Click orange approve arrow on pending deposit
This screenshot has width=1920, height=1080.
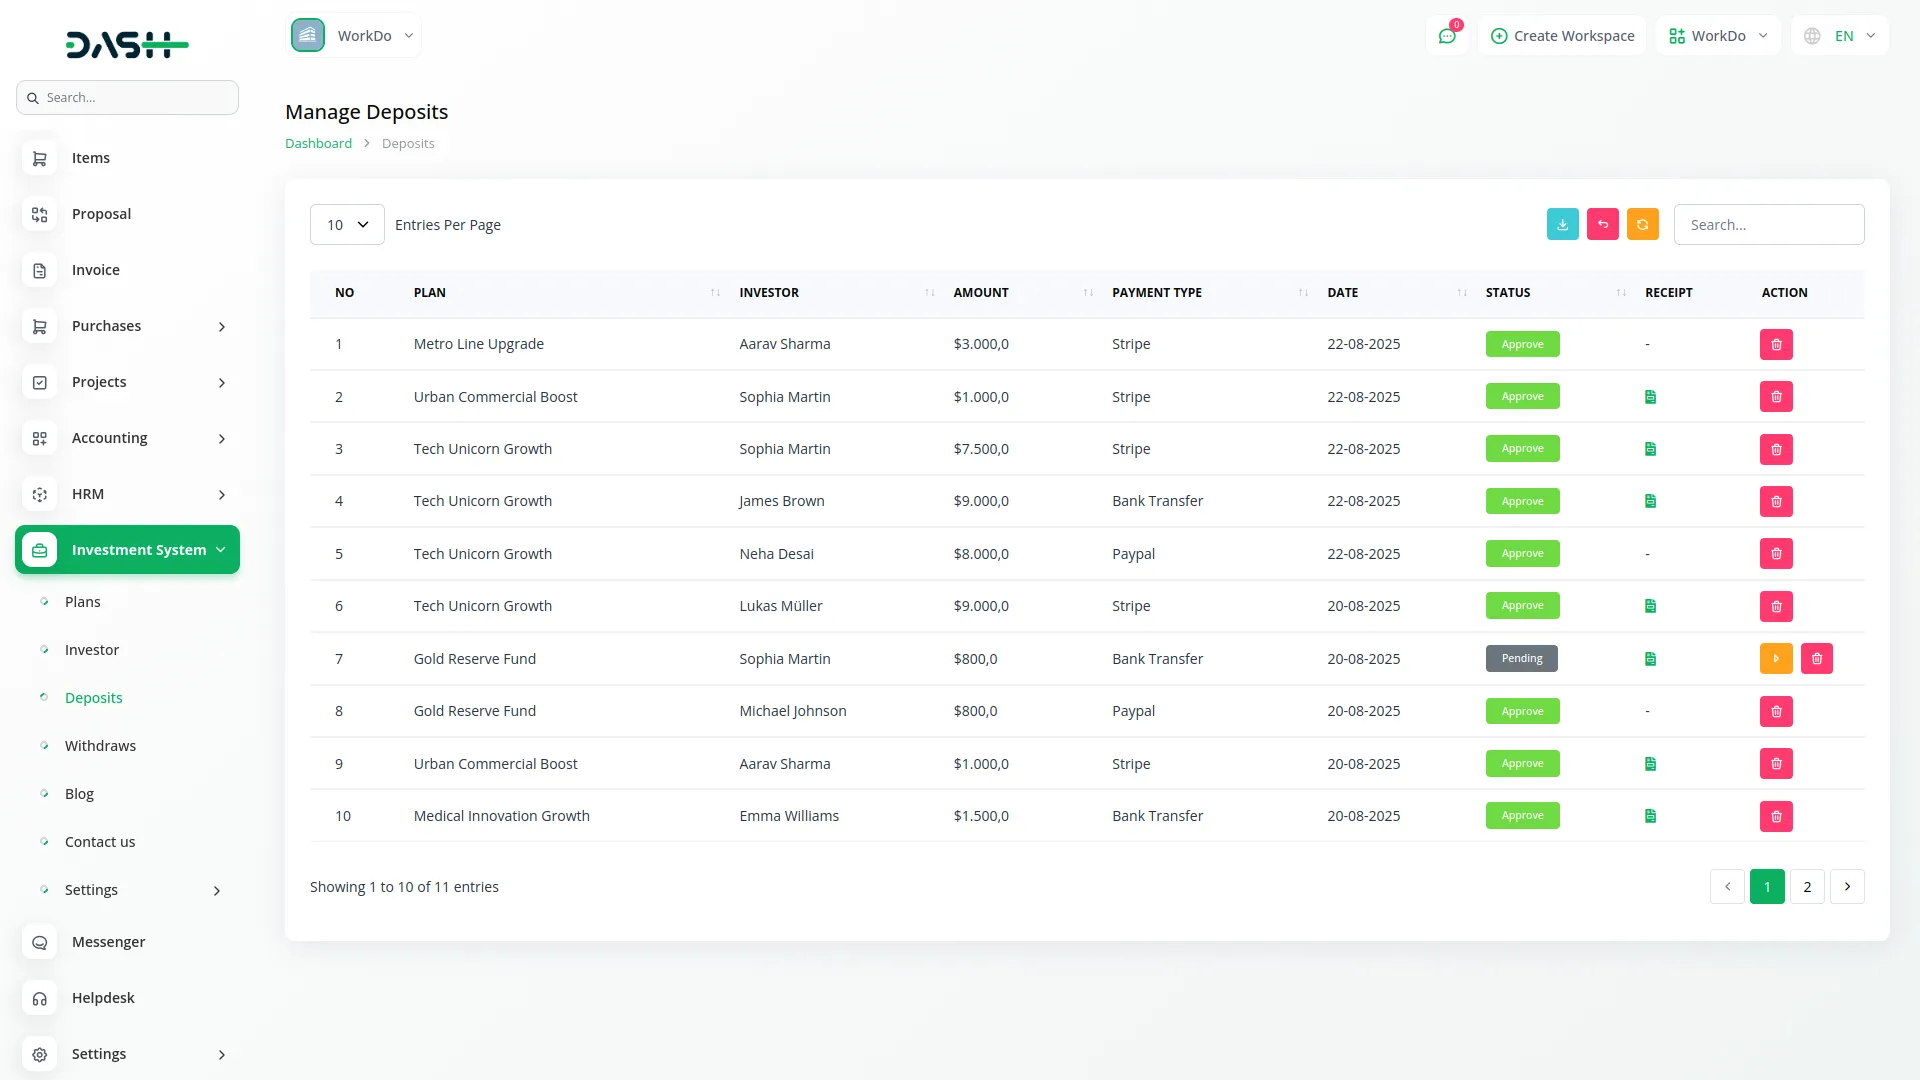coord(1775,659)
